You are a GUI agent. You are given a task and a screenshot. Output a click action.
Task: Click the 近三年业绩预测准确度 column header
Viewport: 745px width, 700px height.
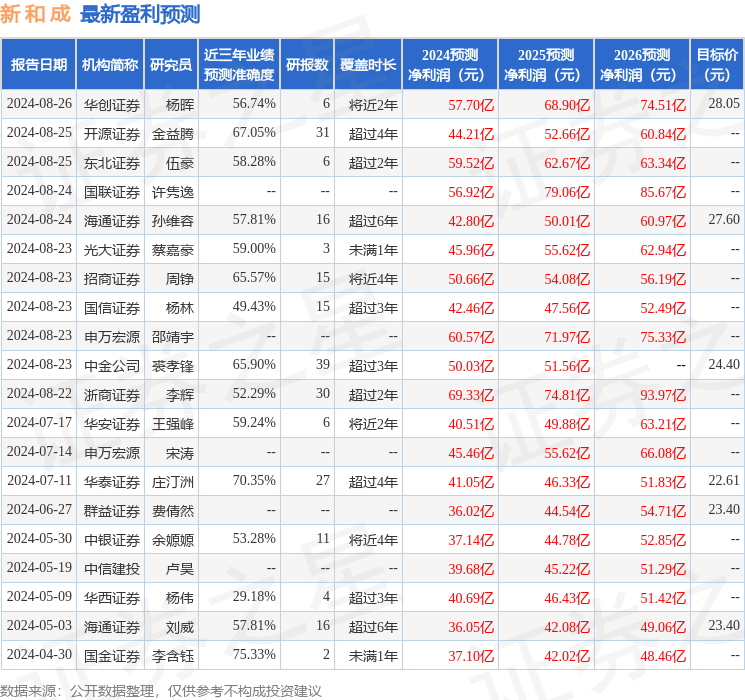pos(239,65)
